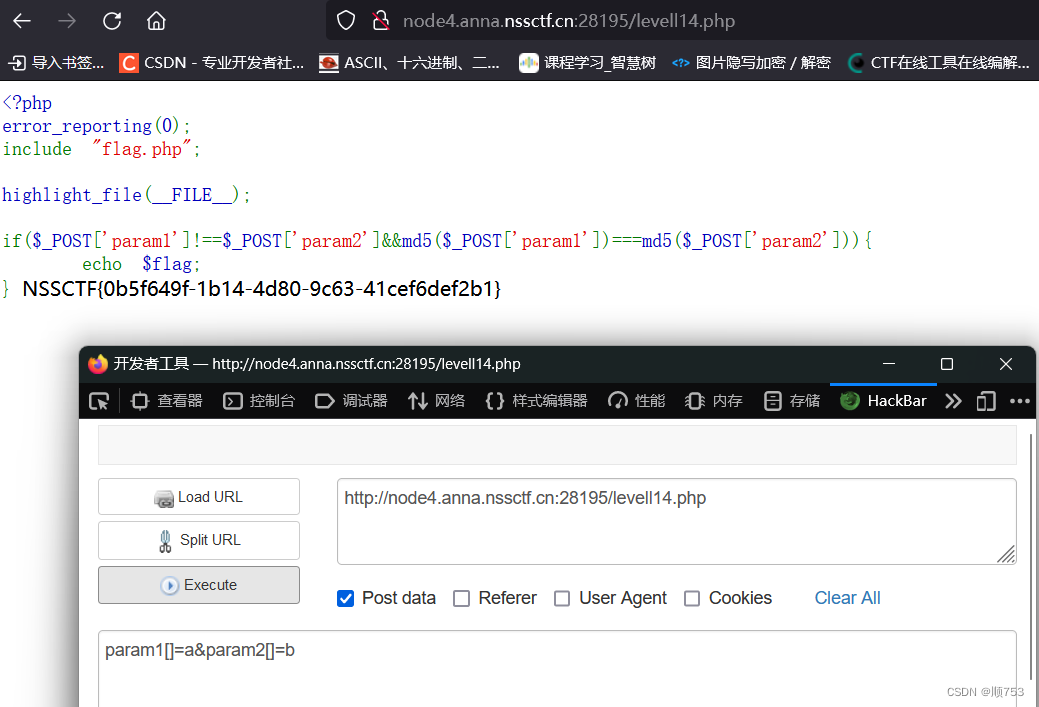Switch to the 网络 network tab
Viewport: 1039px width, 707px height.
click(437, 401)
